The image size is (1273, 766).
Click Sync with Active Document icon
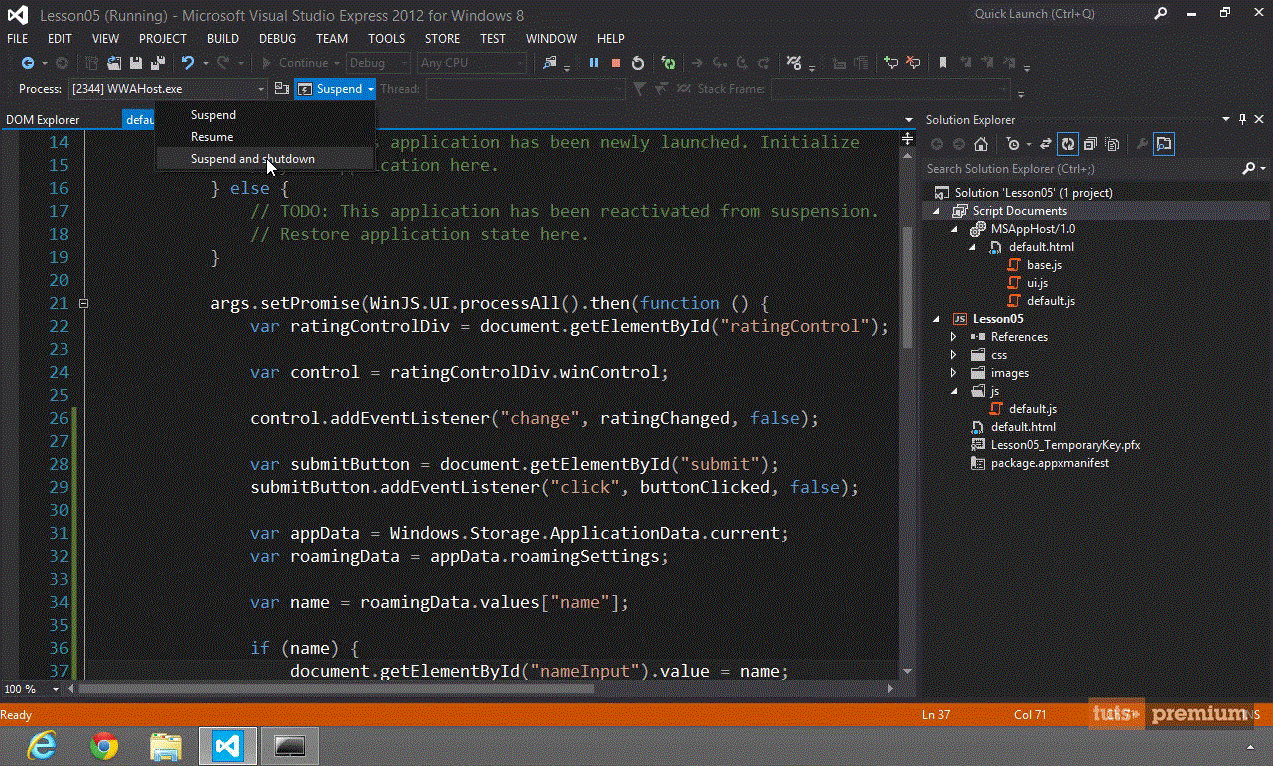click(x=1046, y=144)
